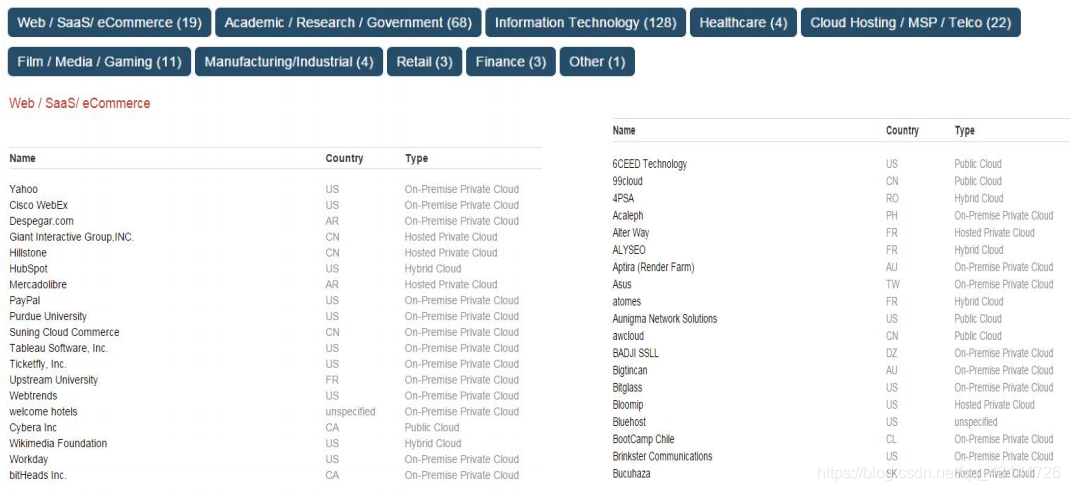Open the Web / SaaS/ eCommerce (19) category

point(110,23)
